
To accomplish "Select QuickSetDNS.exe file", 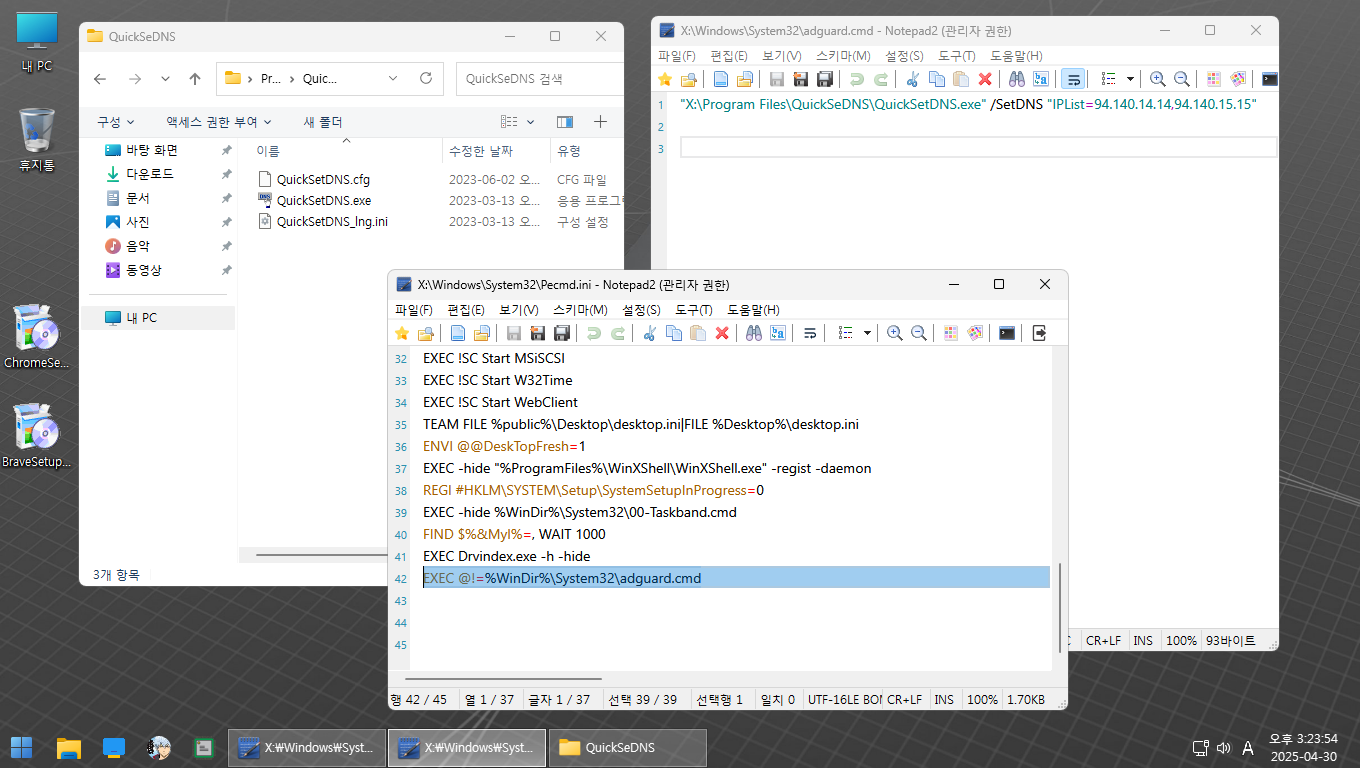I will pyautogui.click(x=324, y=200).
